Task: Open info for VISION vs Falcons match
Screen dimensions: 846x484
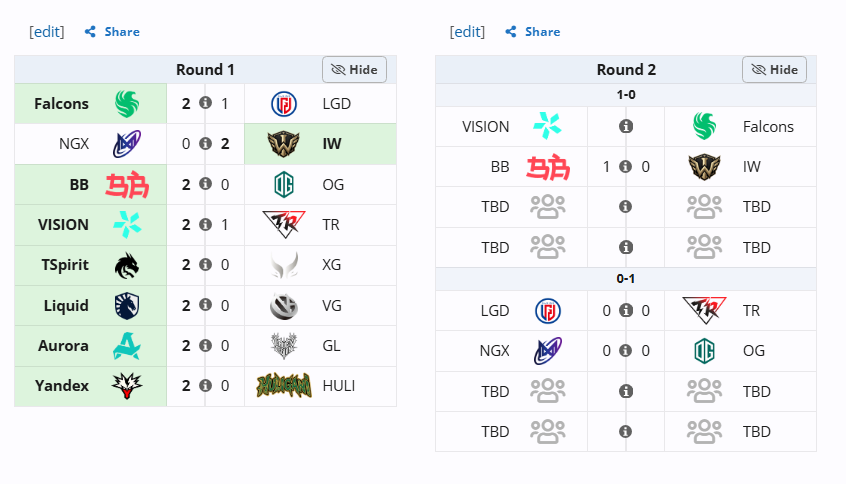Action: click(626, 126)
